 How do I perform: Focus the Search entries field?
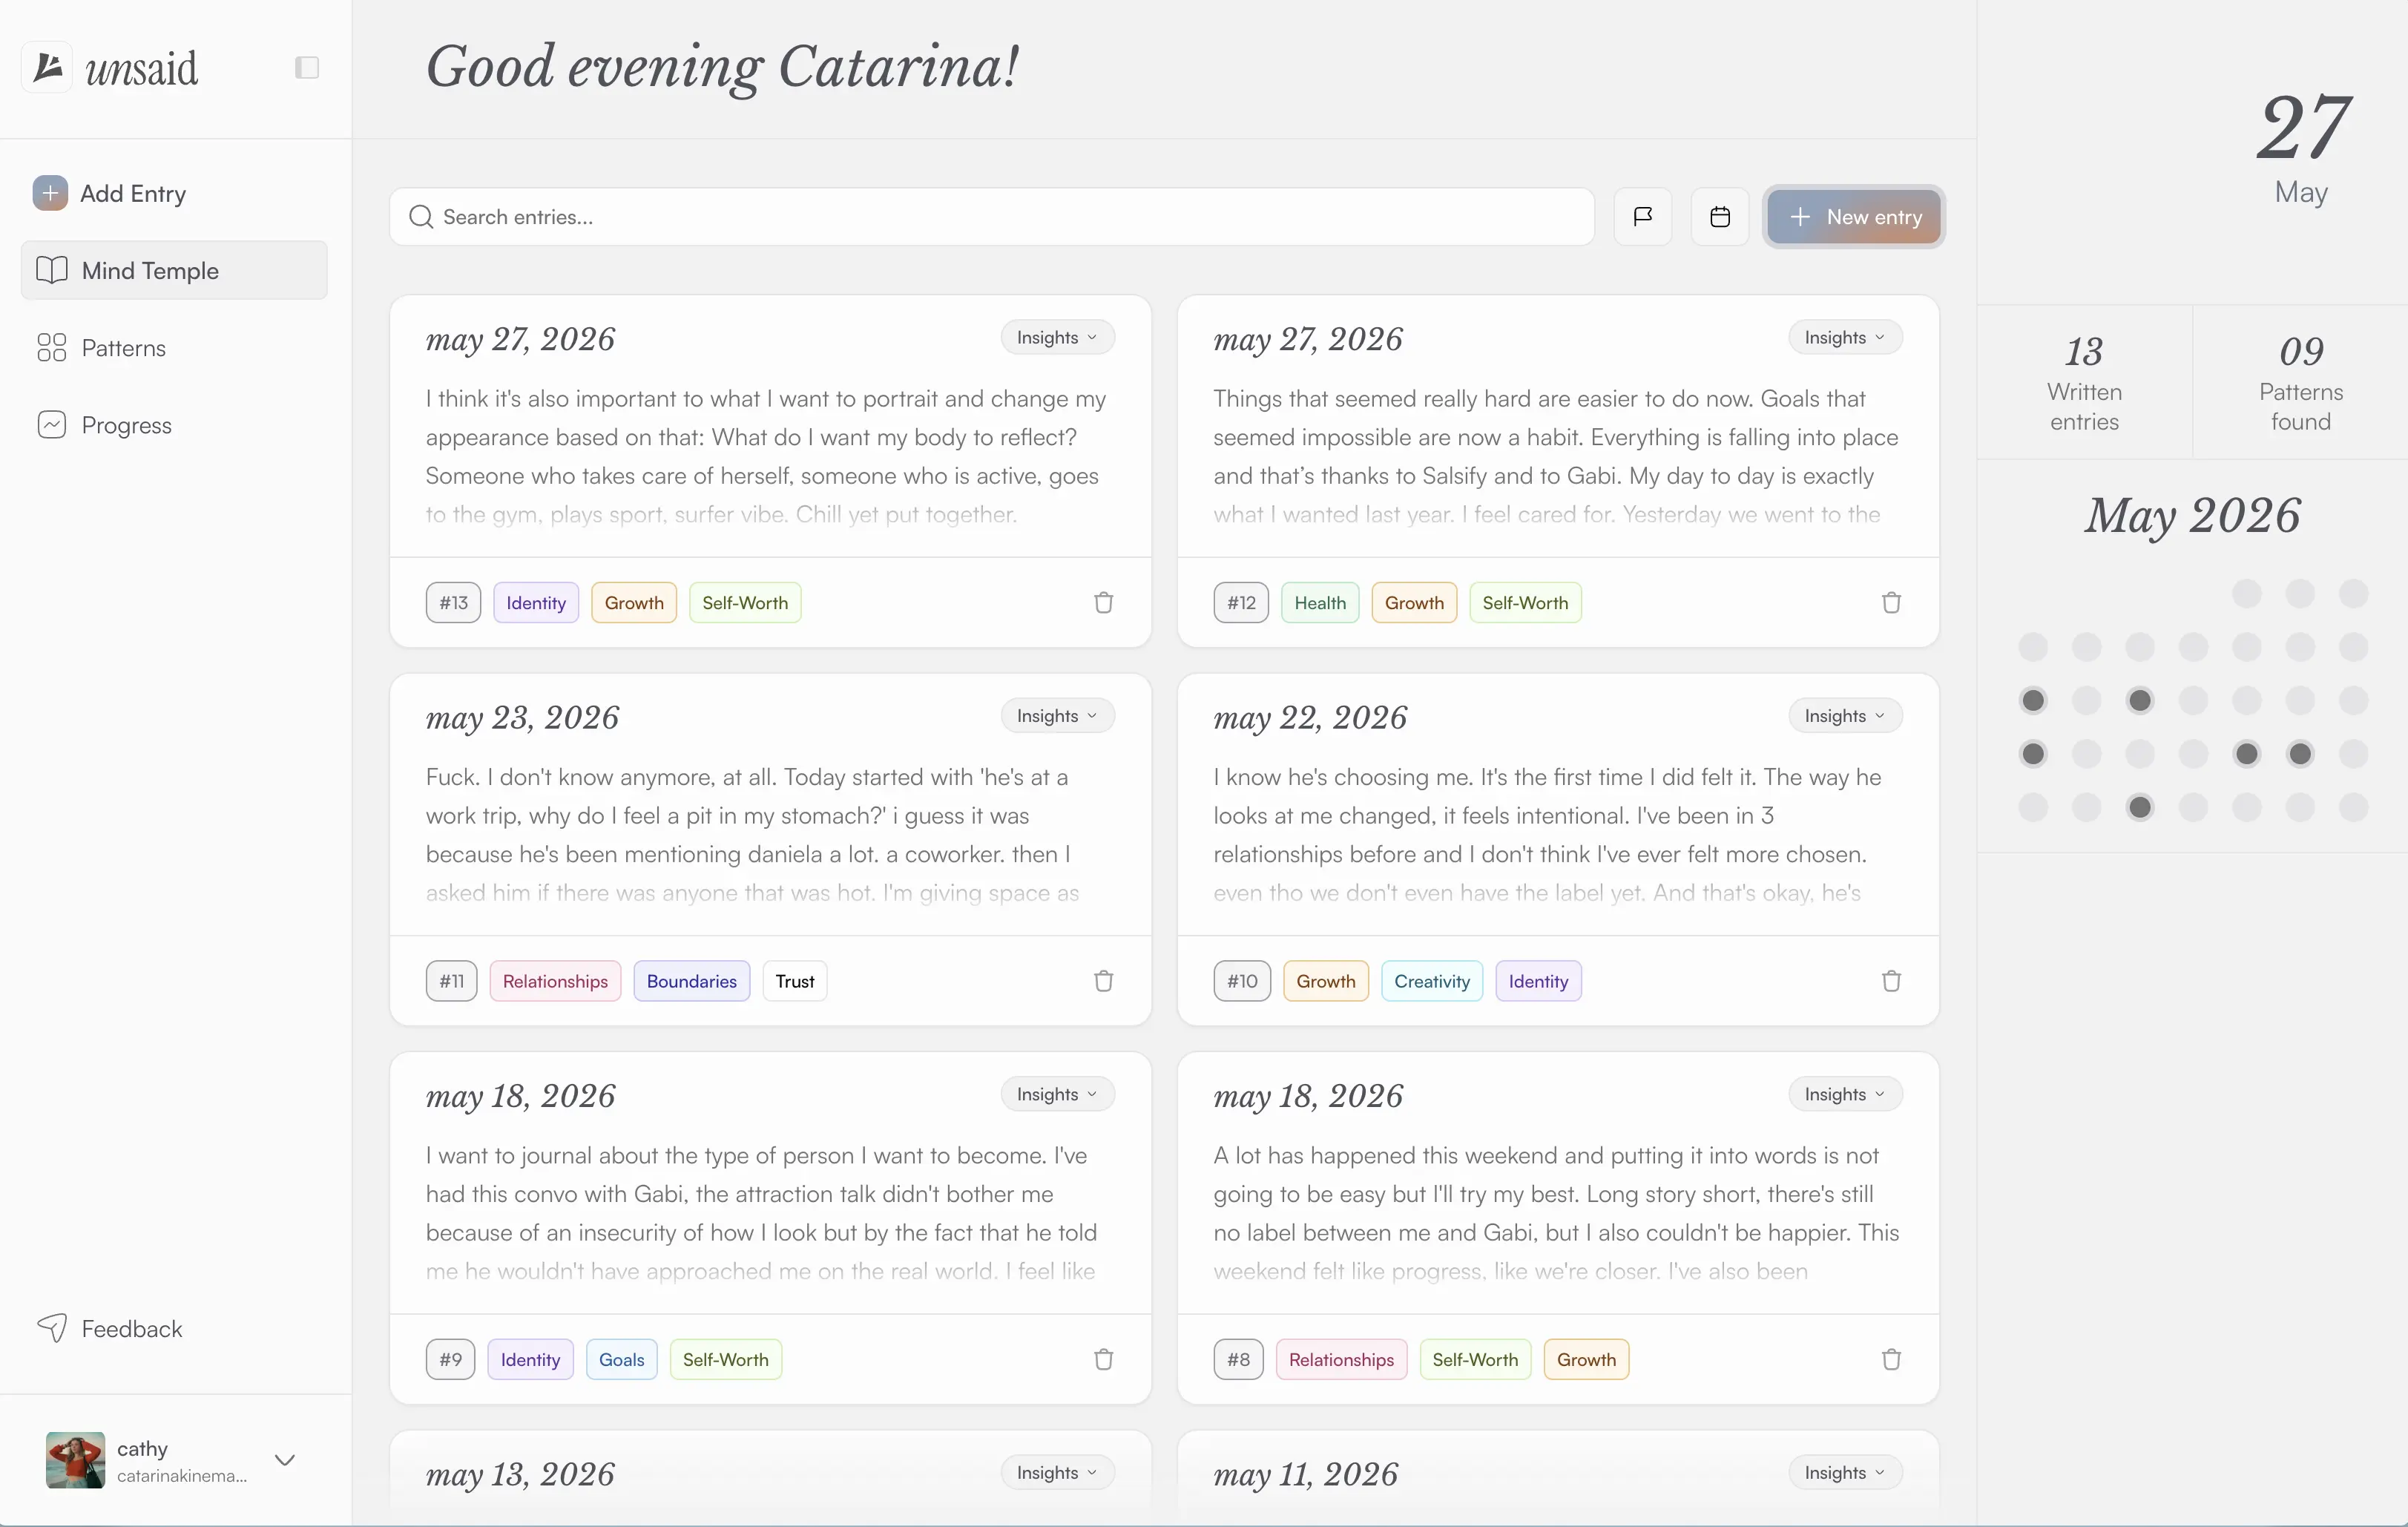click(991, 216)
